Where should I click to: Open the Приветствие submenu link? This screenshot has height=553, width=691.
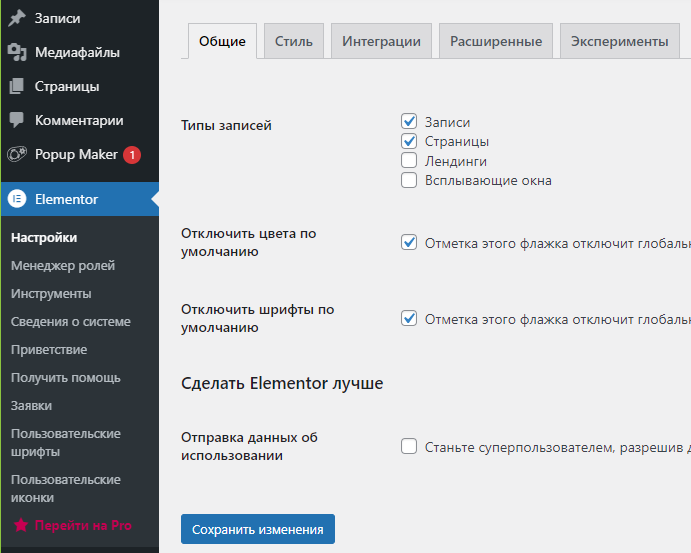click(x=49, y=349)
